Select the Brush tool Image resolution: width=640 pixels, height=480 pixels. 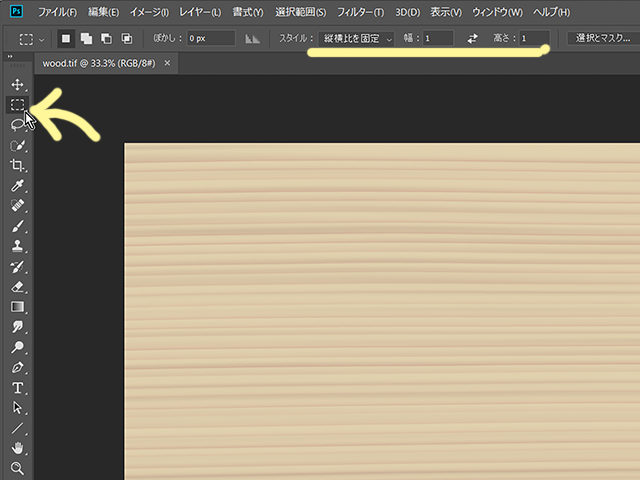point(17,226)
